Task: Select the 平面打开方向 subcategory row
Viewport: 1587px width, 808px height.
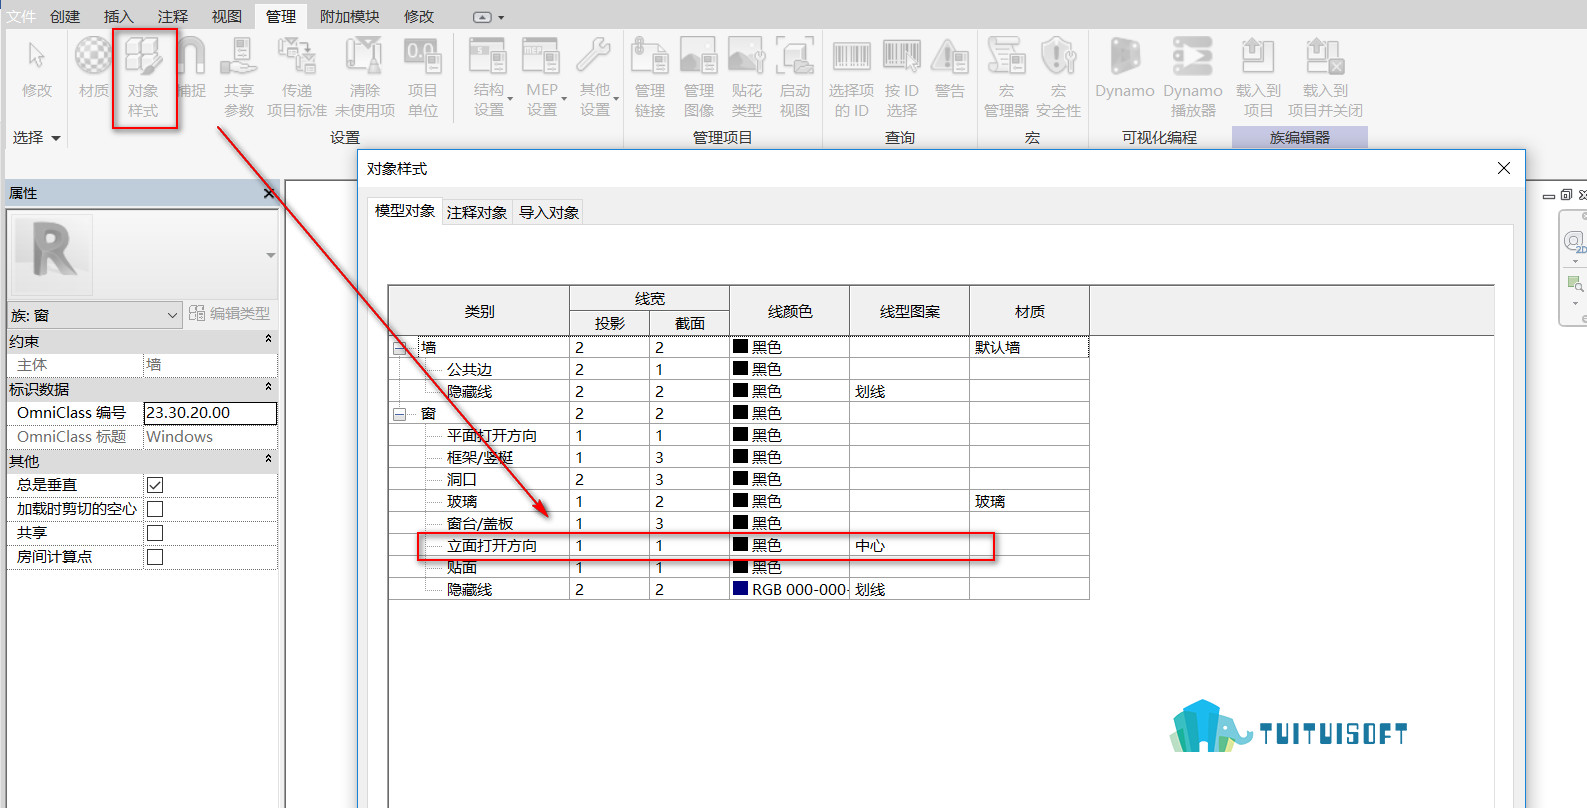Action: pos(738,436)
